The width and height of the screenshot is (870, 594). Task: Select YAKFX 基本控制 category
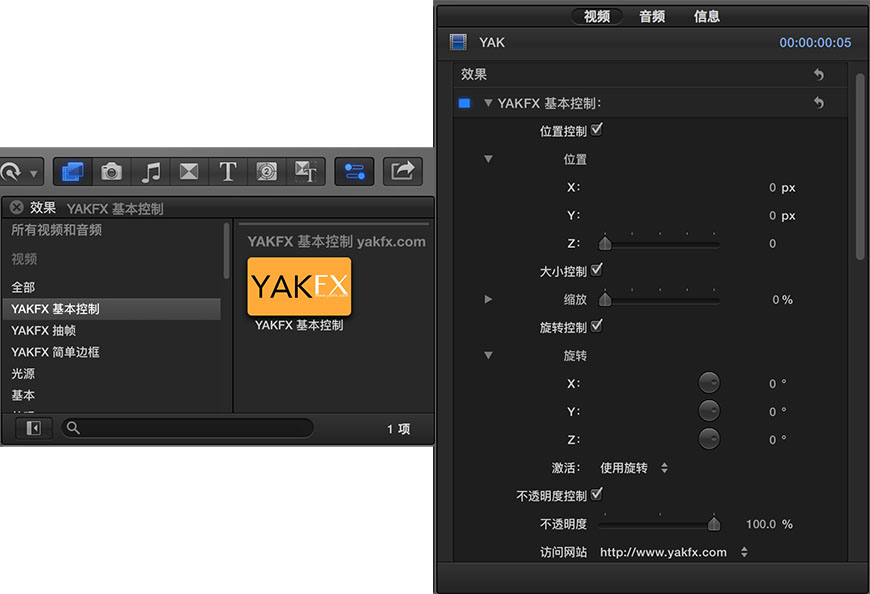click(112, 309)
